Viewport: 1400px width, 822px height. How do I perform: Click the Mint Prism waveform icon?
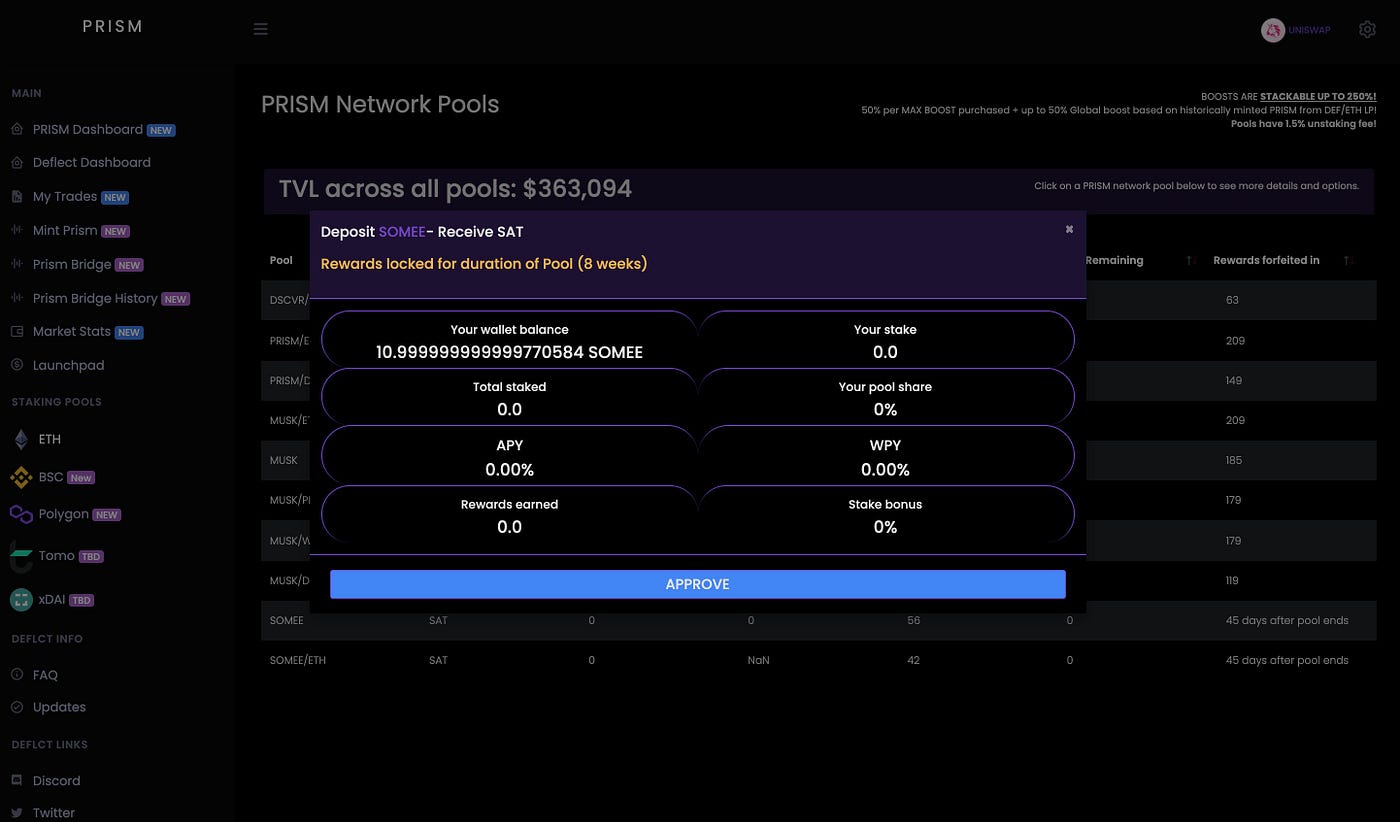click(x=17, y=231)
